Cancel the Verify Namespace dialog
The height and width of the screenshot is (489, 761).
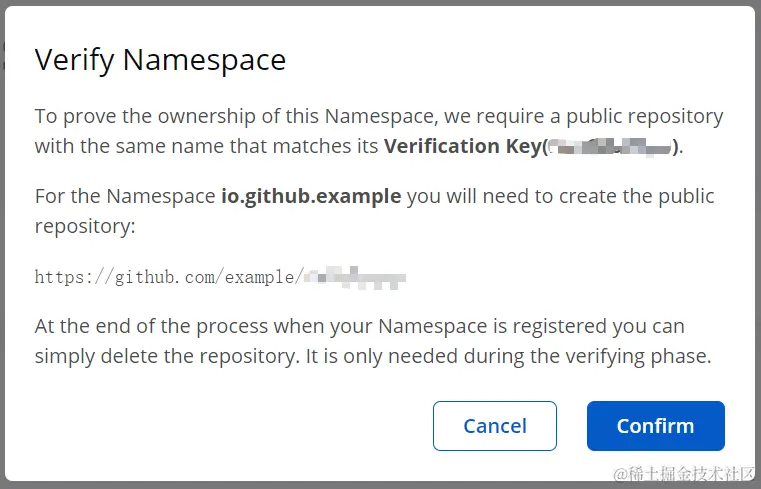tap(495, 426)
